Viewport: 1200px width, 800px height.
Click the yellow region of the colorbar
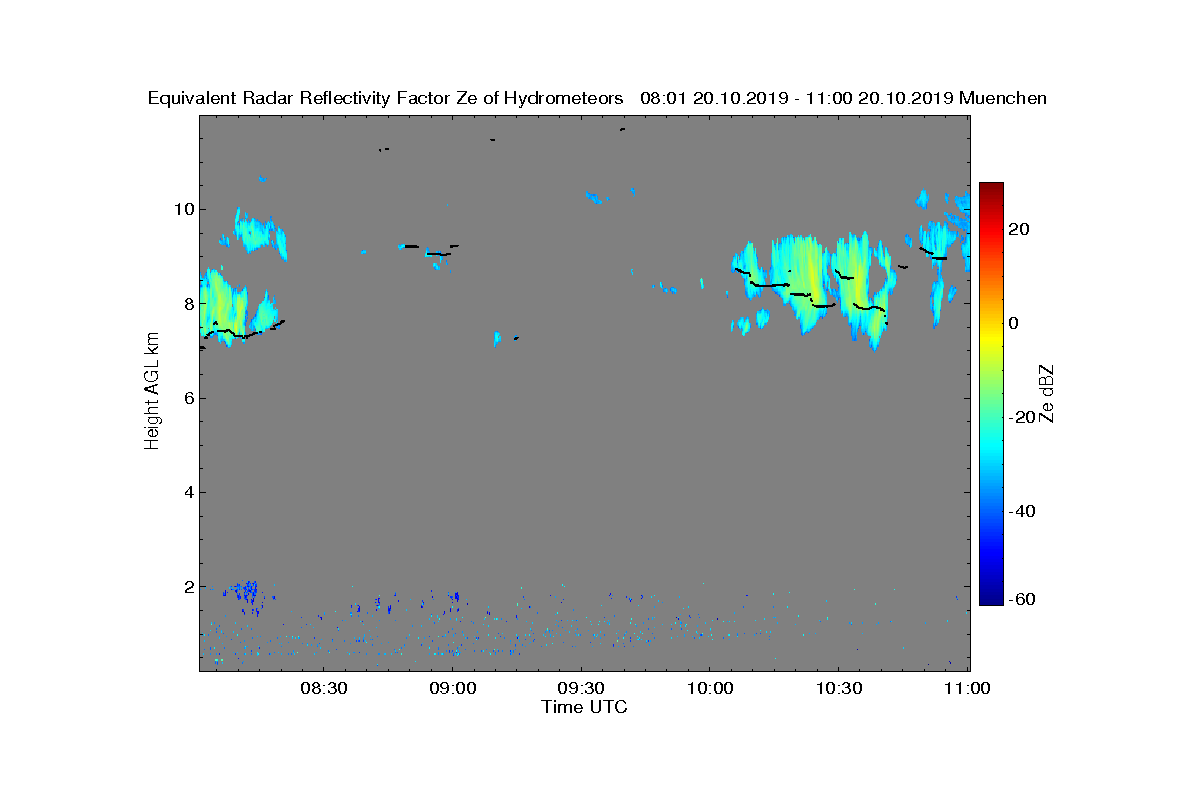click(x=991, y=340)
